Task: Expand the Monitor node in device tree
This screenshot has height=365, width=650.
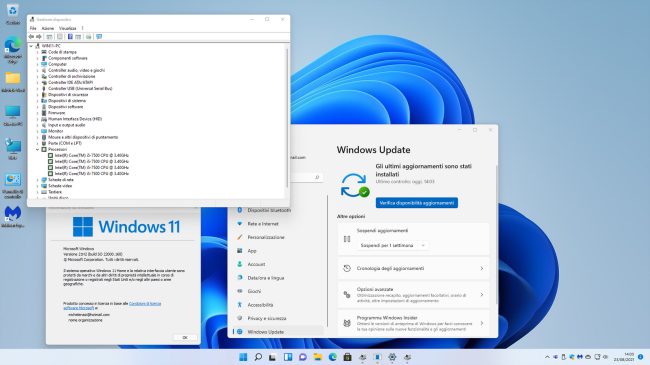Action: point(37,131)
